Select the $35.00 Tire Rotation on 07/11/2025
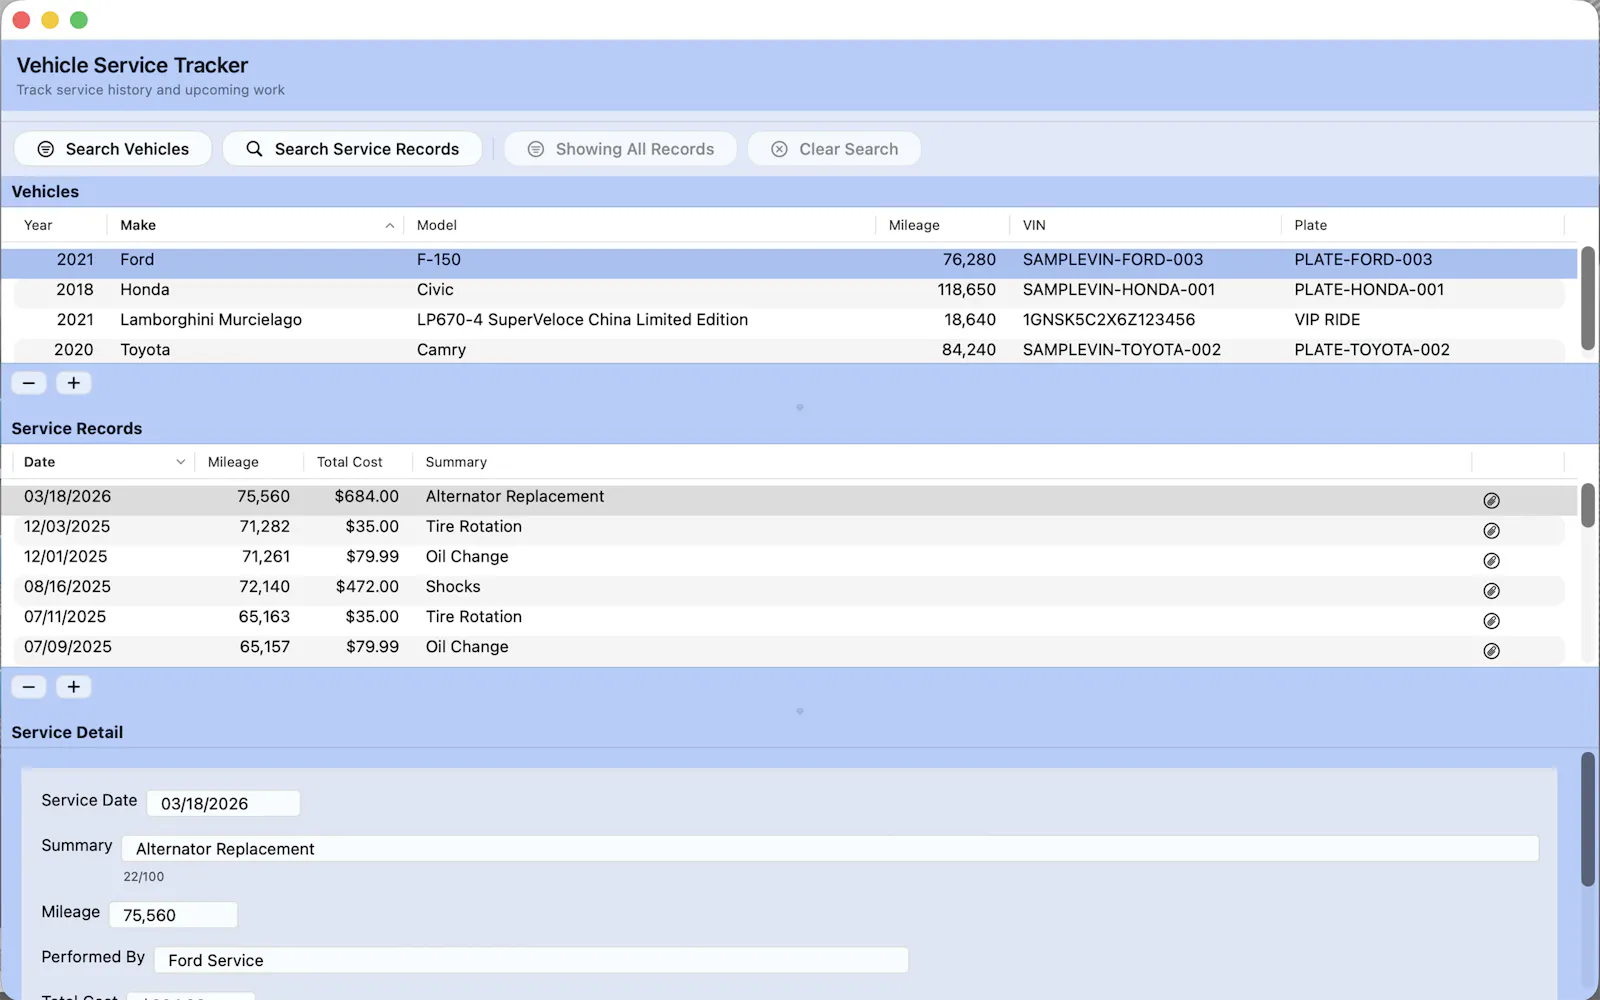 [788, 617]
